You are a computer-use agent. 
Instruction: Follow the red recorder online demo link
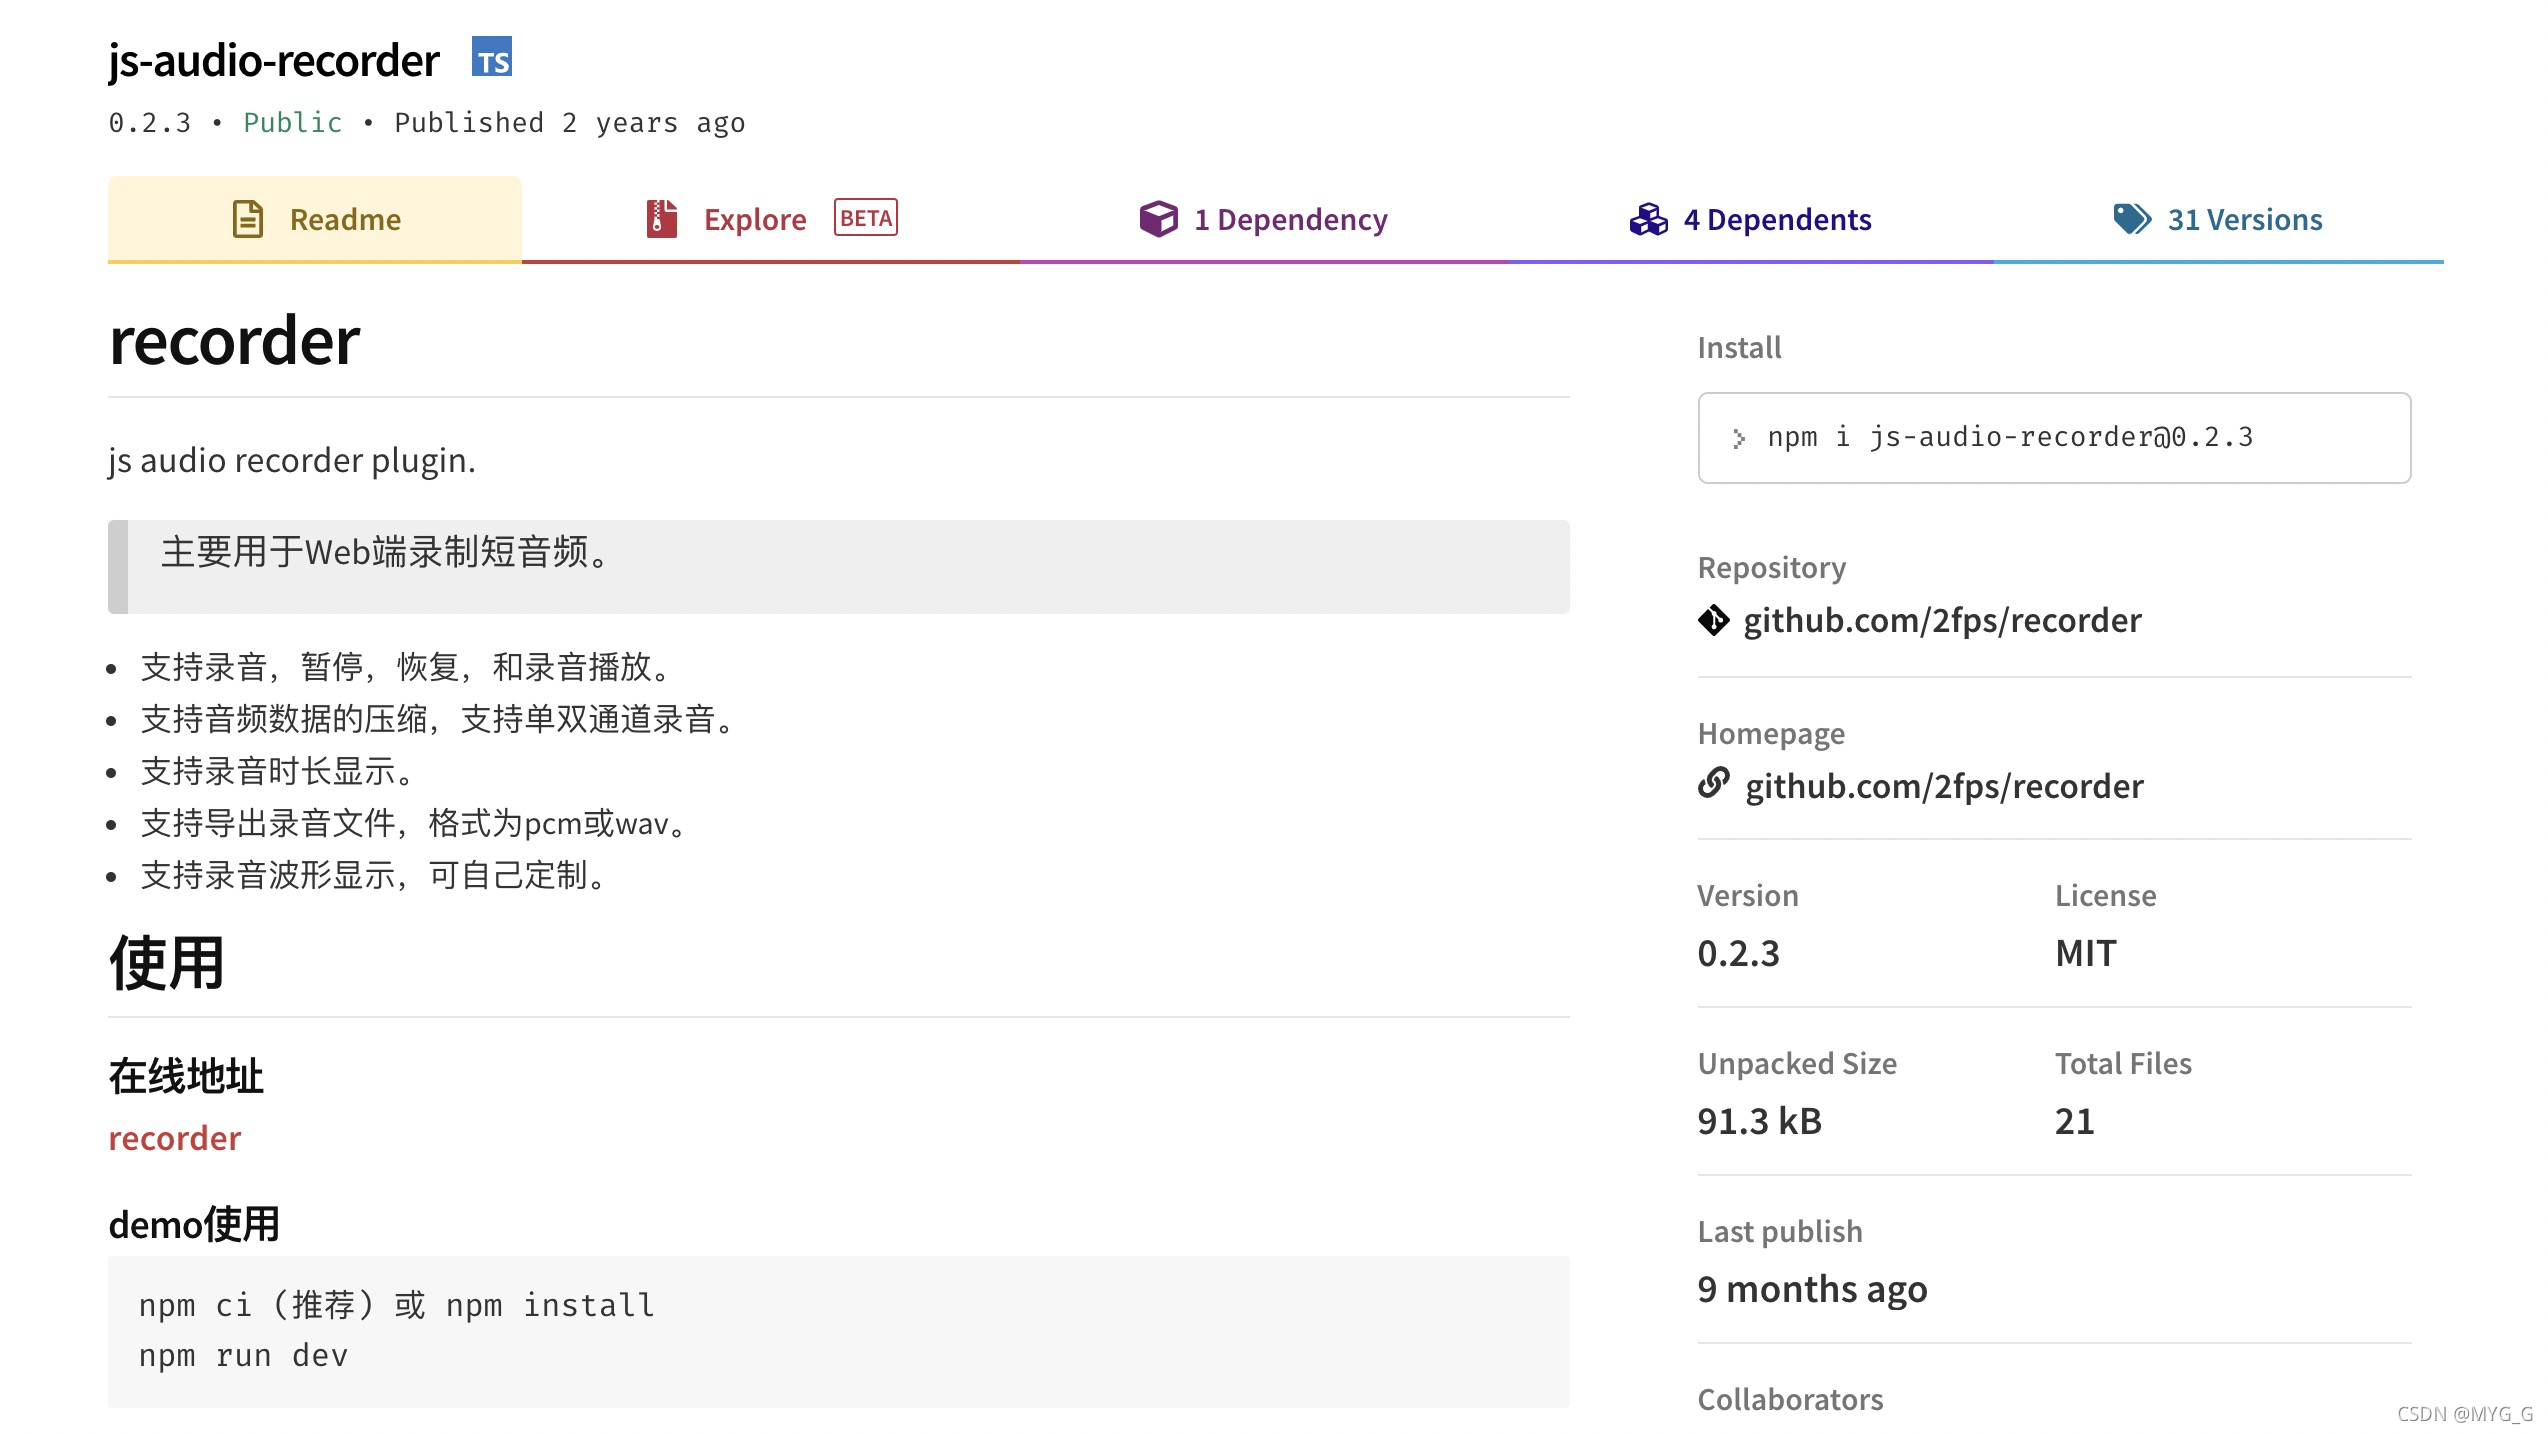point(175,1138)
